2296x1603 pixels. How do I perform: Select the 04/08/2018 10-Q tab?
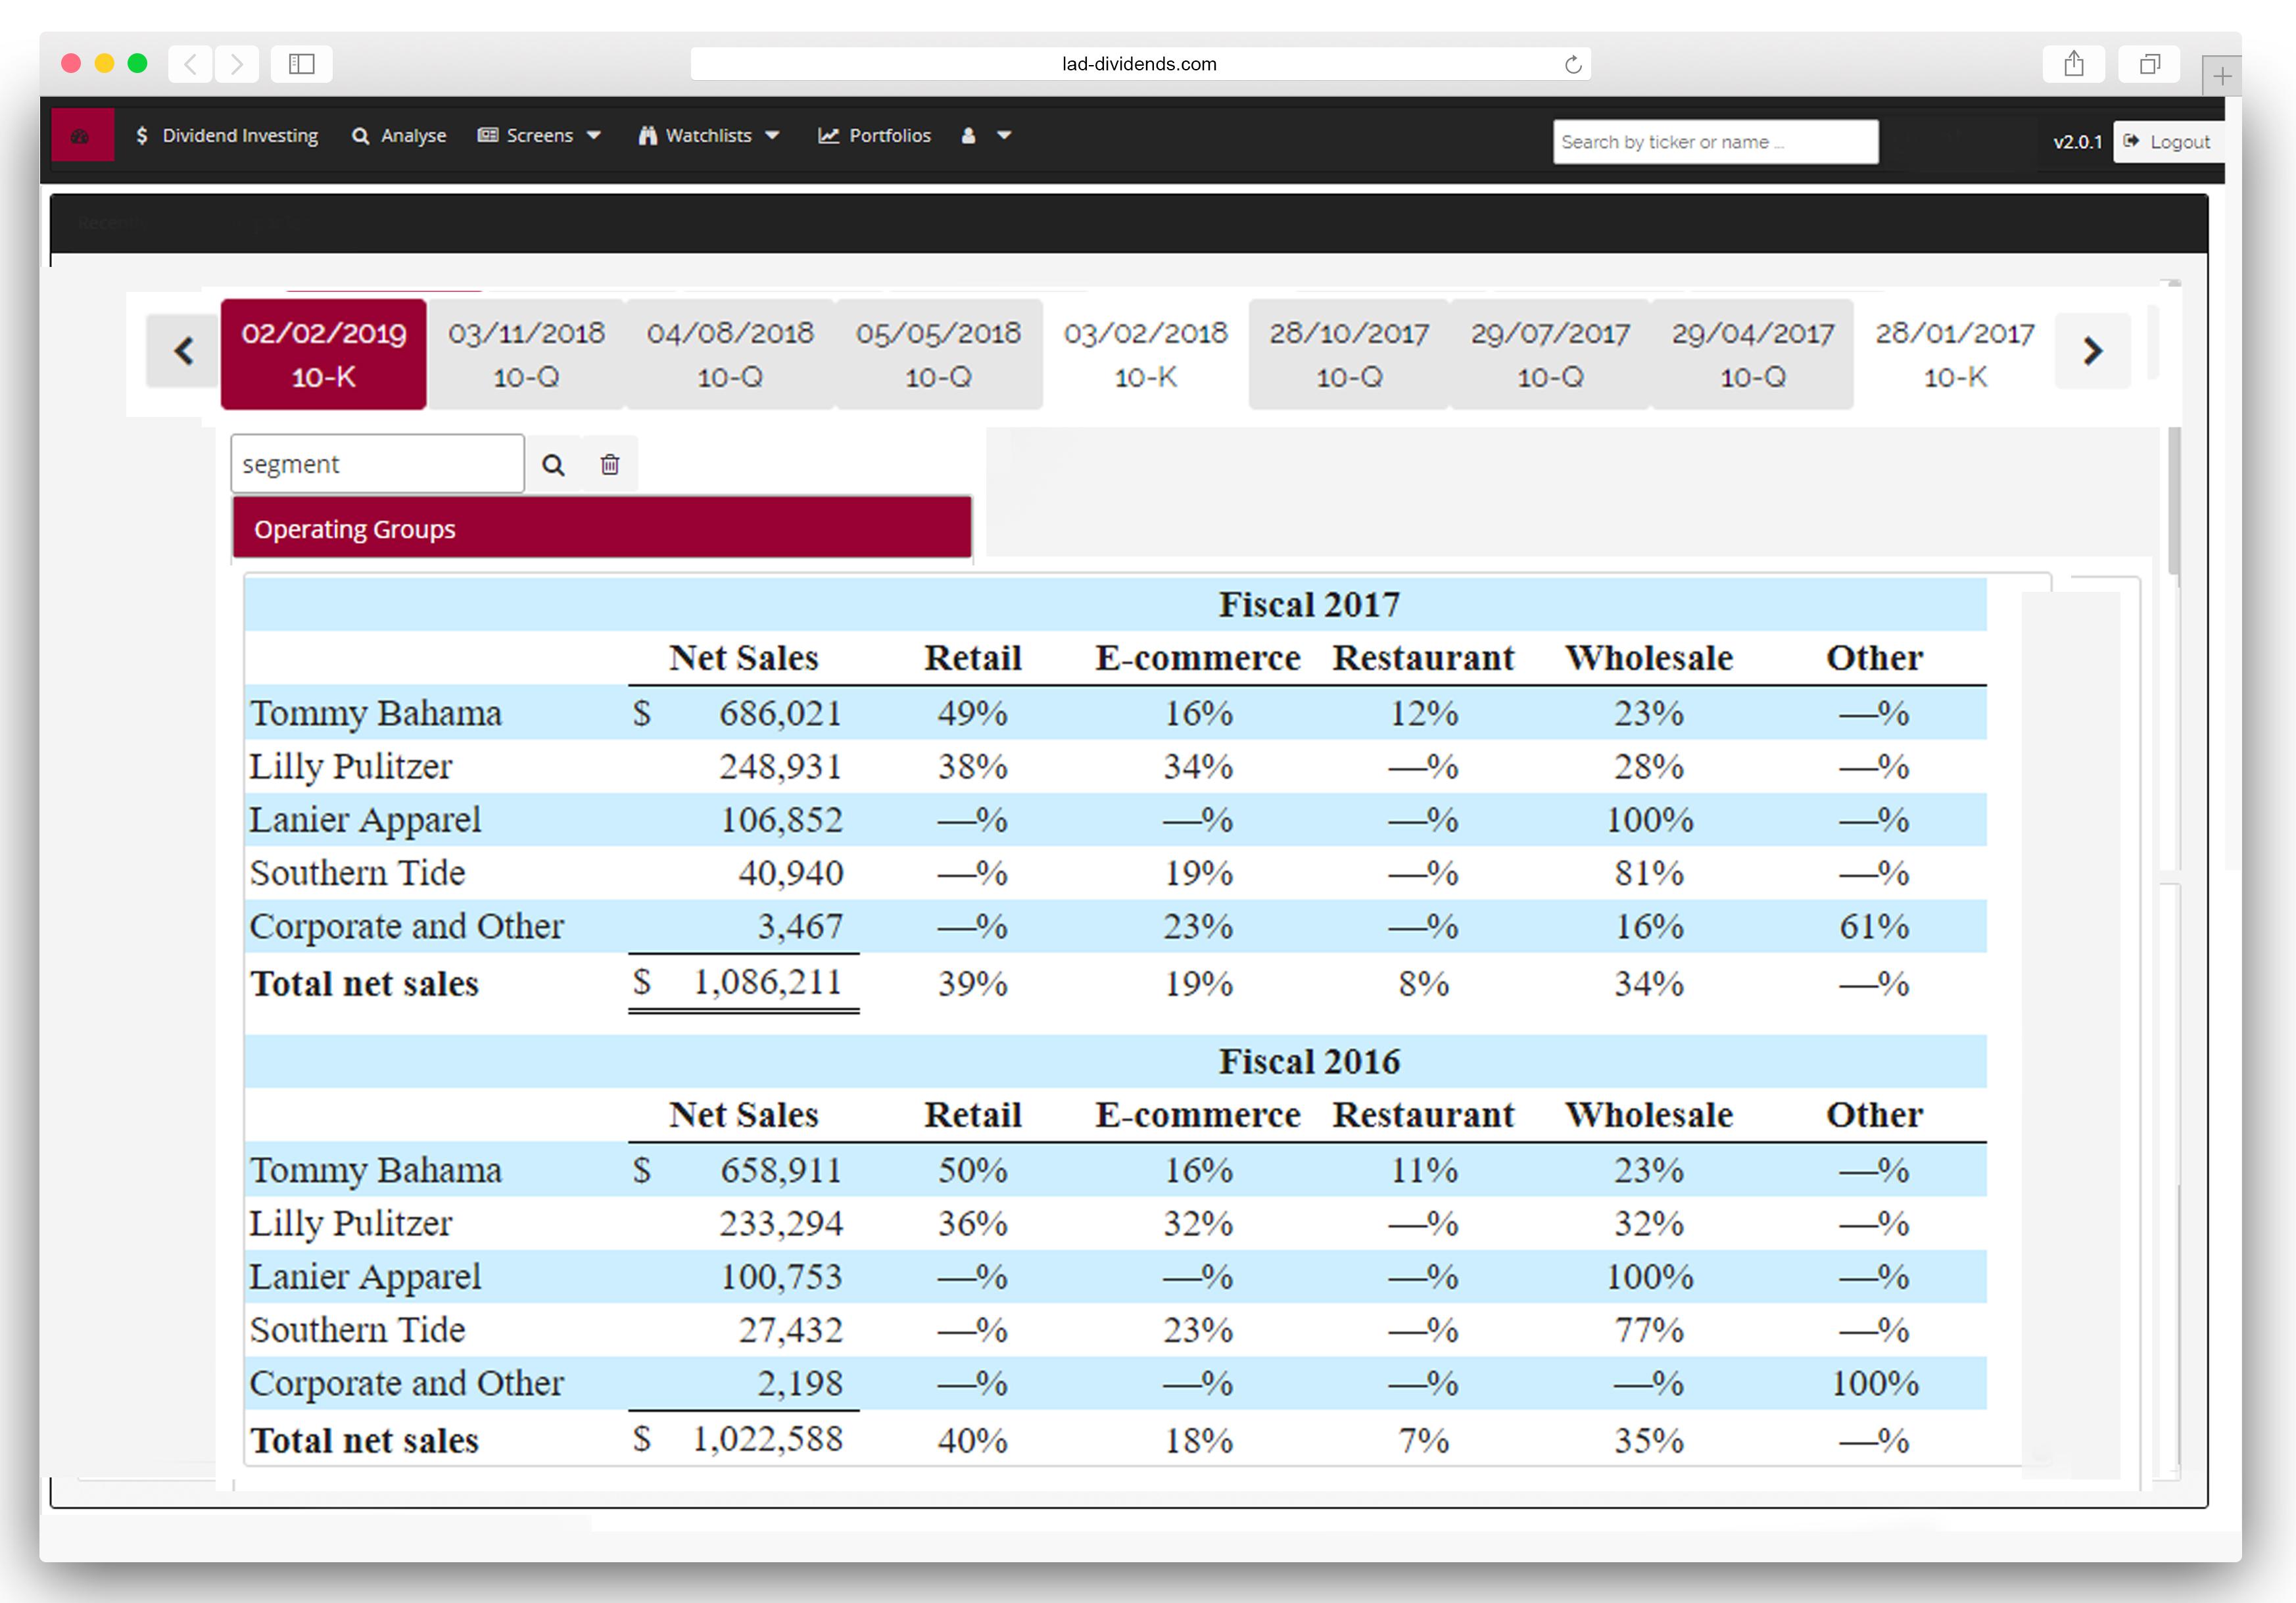pyautogui.click(x=730, y=355)
